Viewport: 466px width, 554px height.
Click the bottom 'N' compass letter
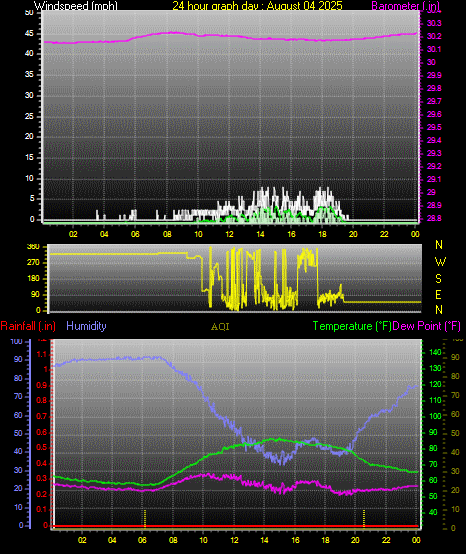point(439,310)
